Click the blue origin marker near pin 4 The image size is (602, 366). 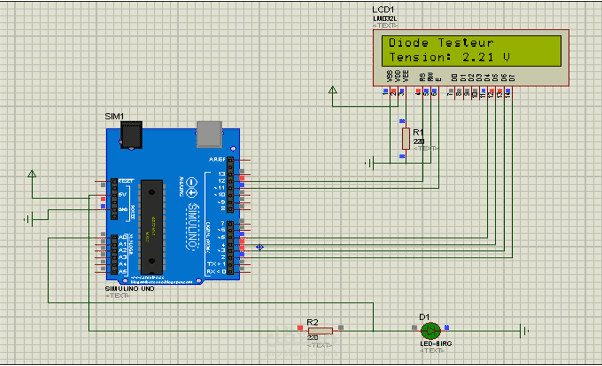tap(260, 247)
